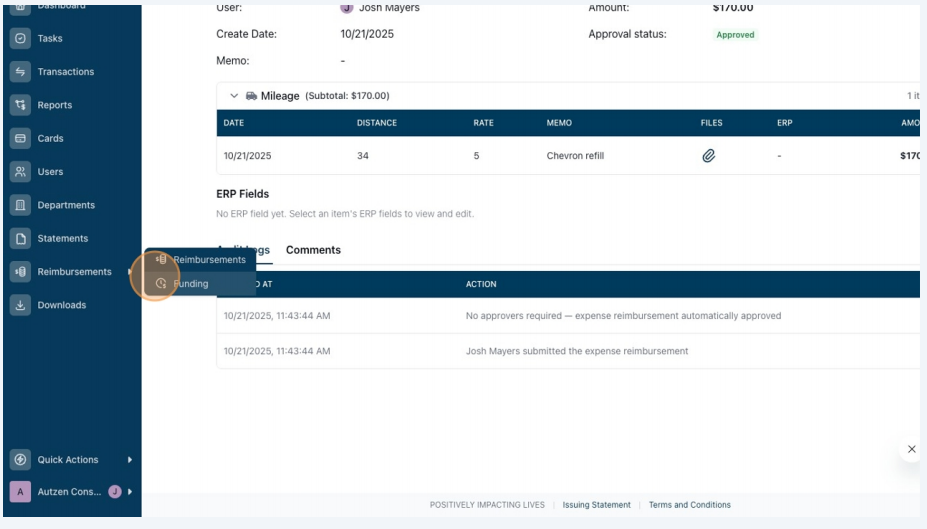Switch to the Comments tab
This screenshot has width=927, height=529.
coord(313,250)
